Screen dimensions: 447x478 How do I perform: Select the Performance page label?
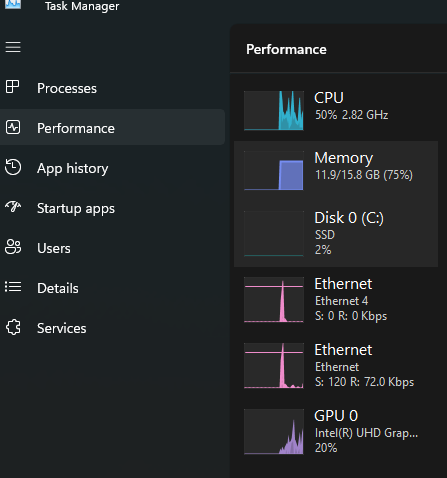[76, 128]
